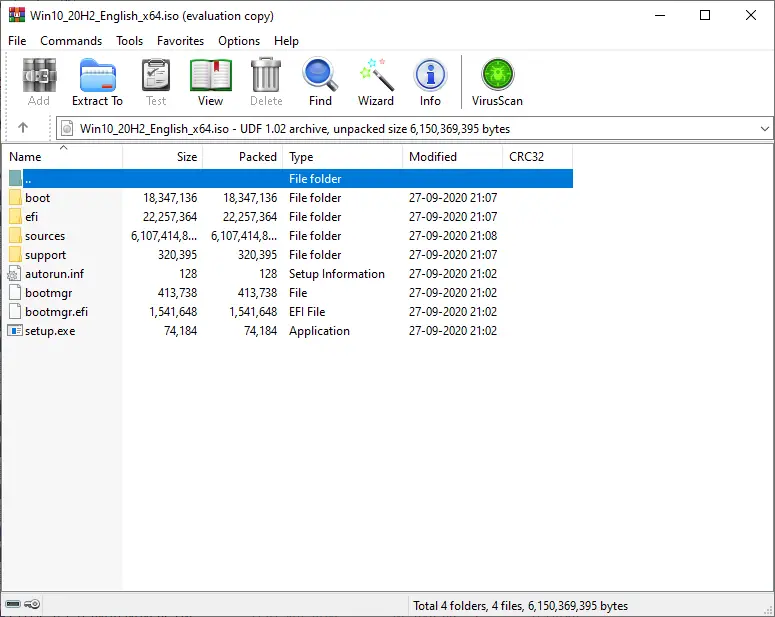Select the support folder icon
The image size is (775, 617).
tap(15, 255)
